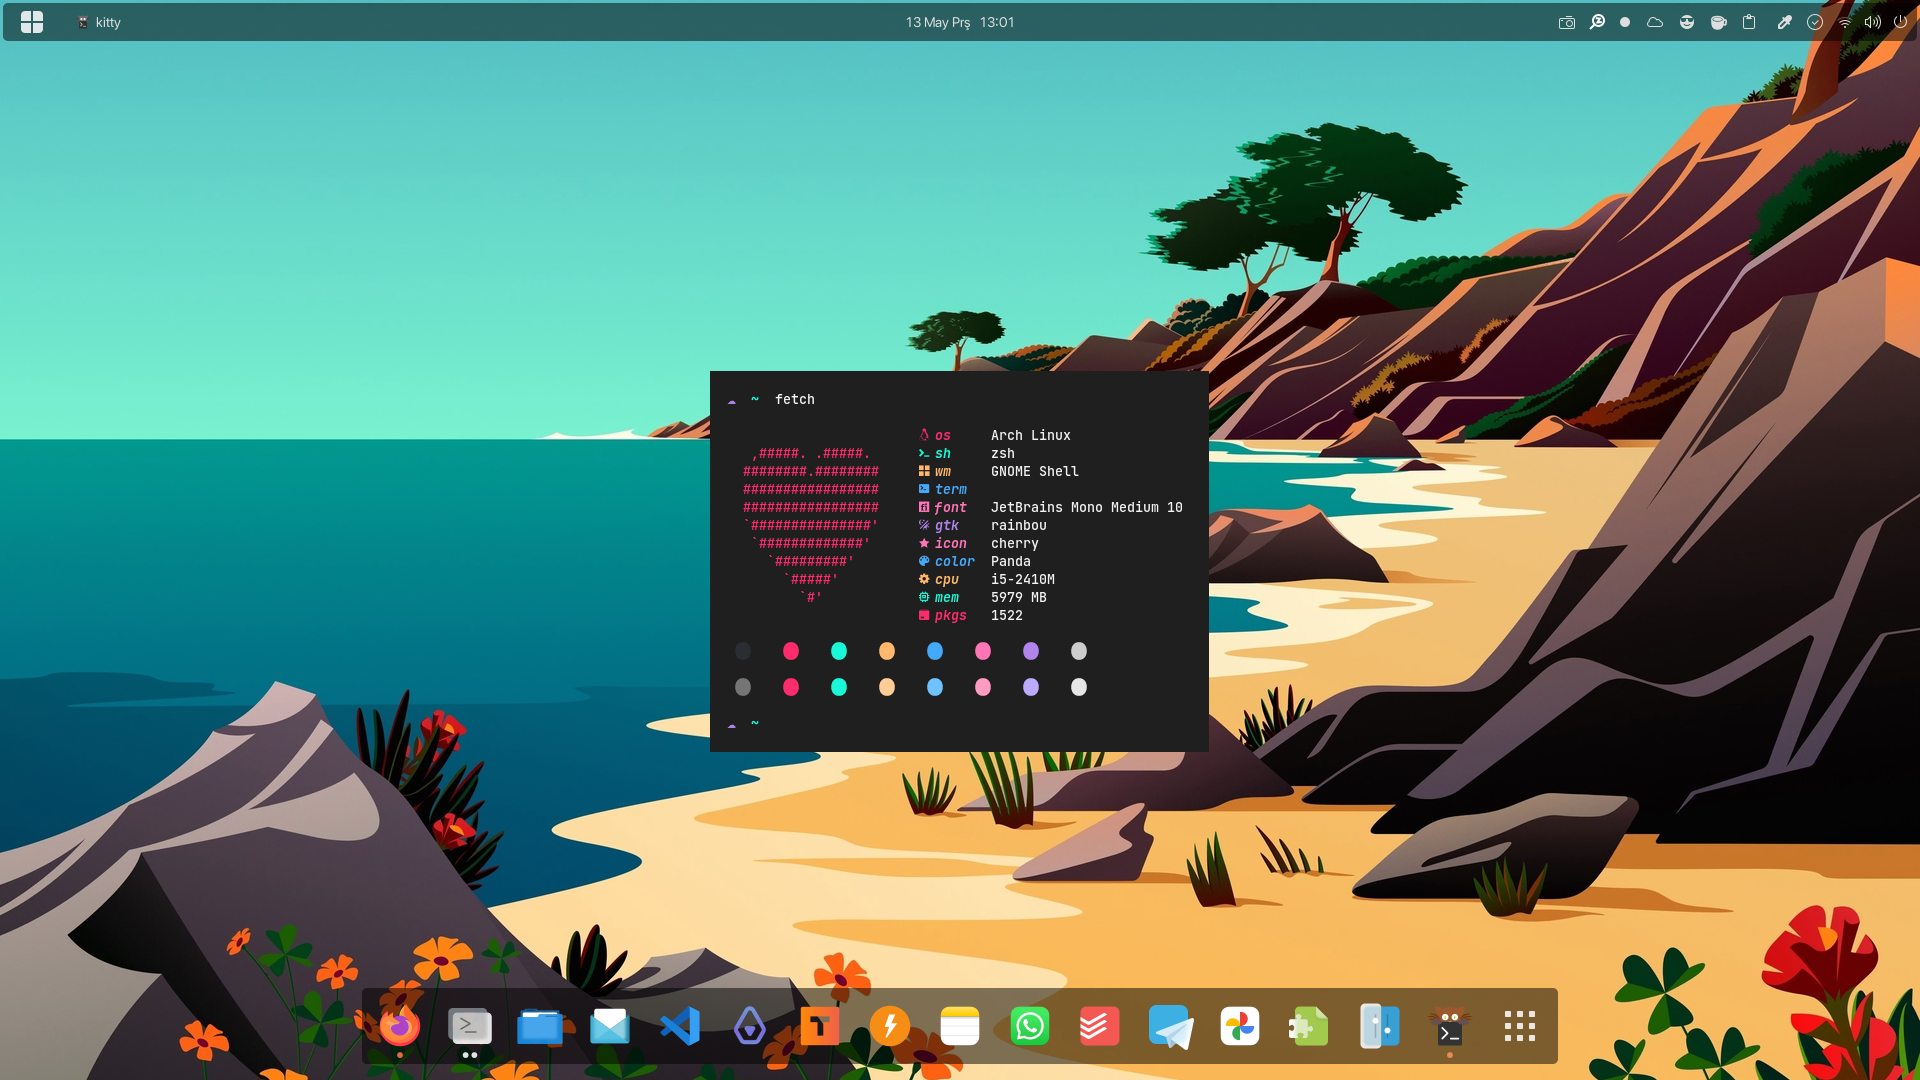Click the solid white circle tray indicator
The width and height of the screenshot is (1920, 1080).
pyautogui.click(x=1625, y=22)
